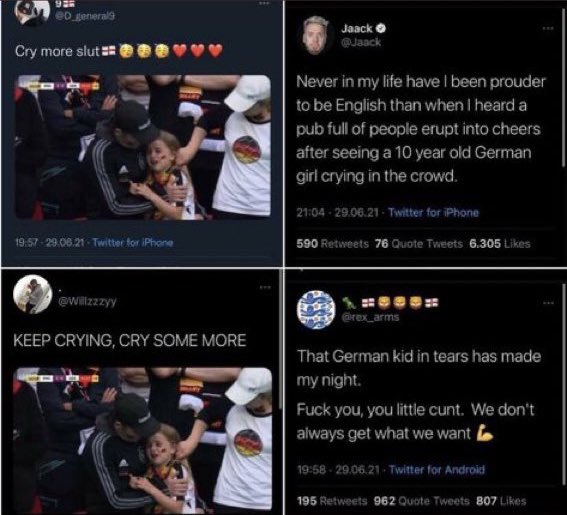Open the 962 Quote Tweets list
567x515 pixels.
[x=421, y=501]
